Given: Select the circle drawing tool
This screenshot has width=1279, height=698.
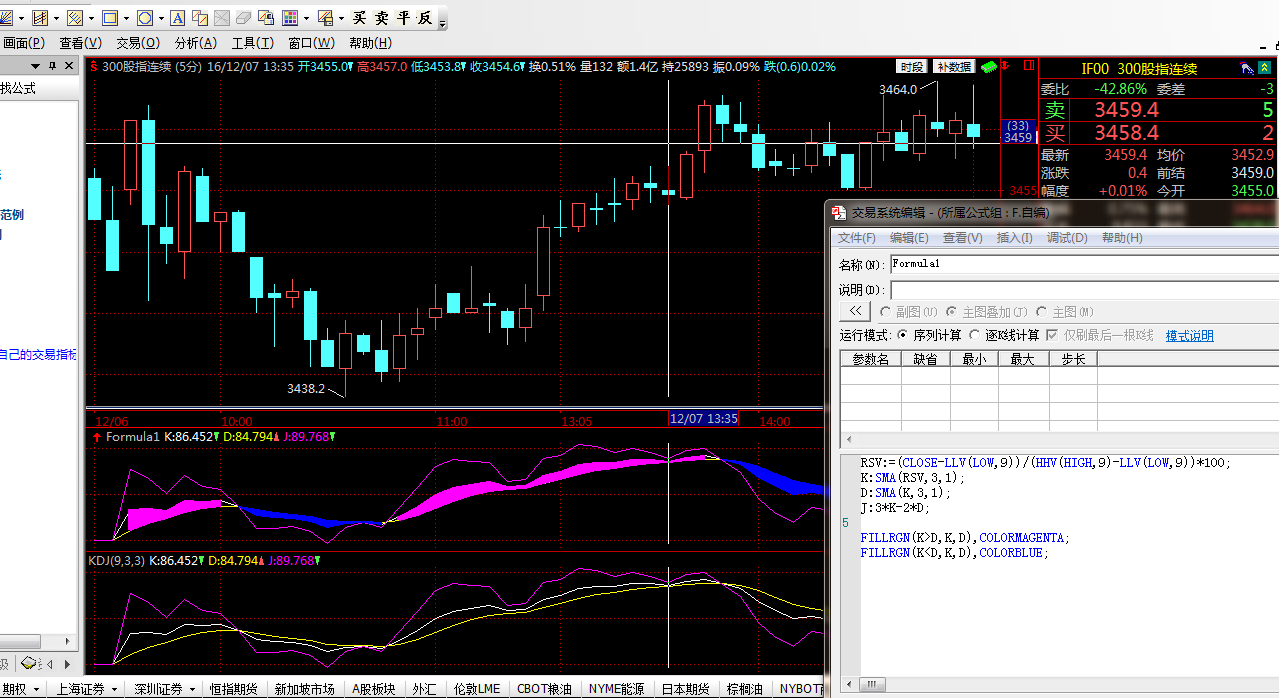Looking at the screenshot, I should [144, 18].
